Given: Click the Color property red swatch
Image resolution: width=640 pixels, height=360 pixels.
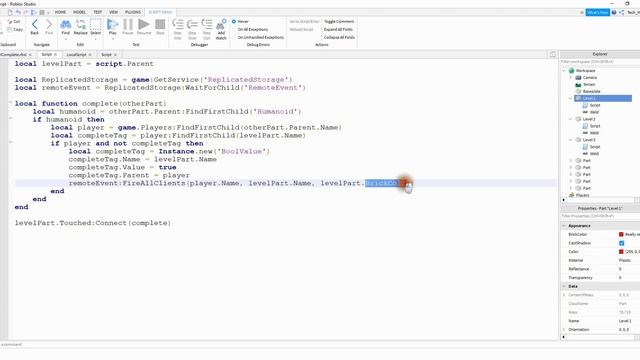Looking at the screenshot, I should pyautogui.click(x=621, y=252).
